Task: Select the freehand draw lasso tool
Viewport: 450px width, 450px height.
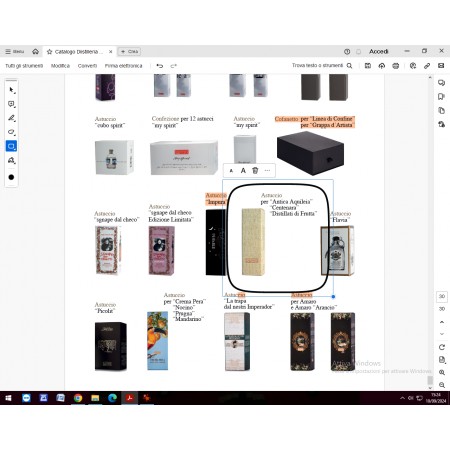Action: (12, 132)
